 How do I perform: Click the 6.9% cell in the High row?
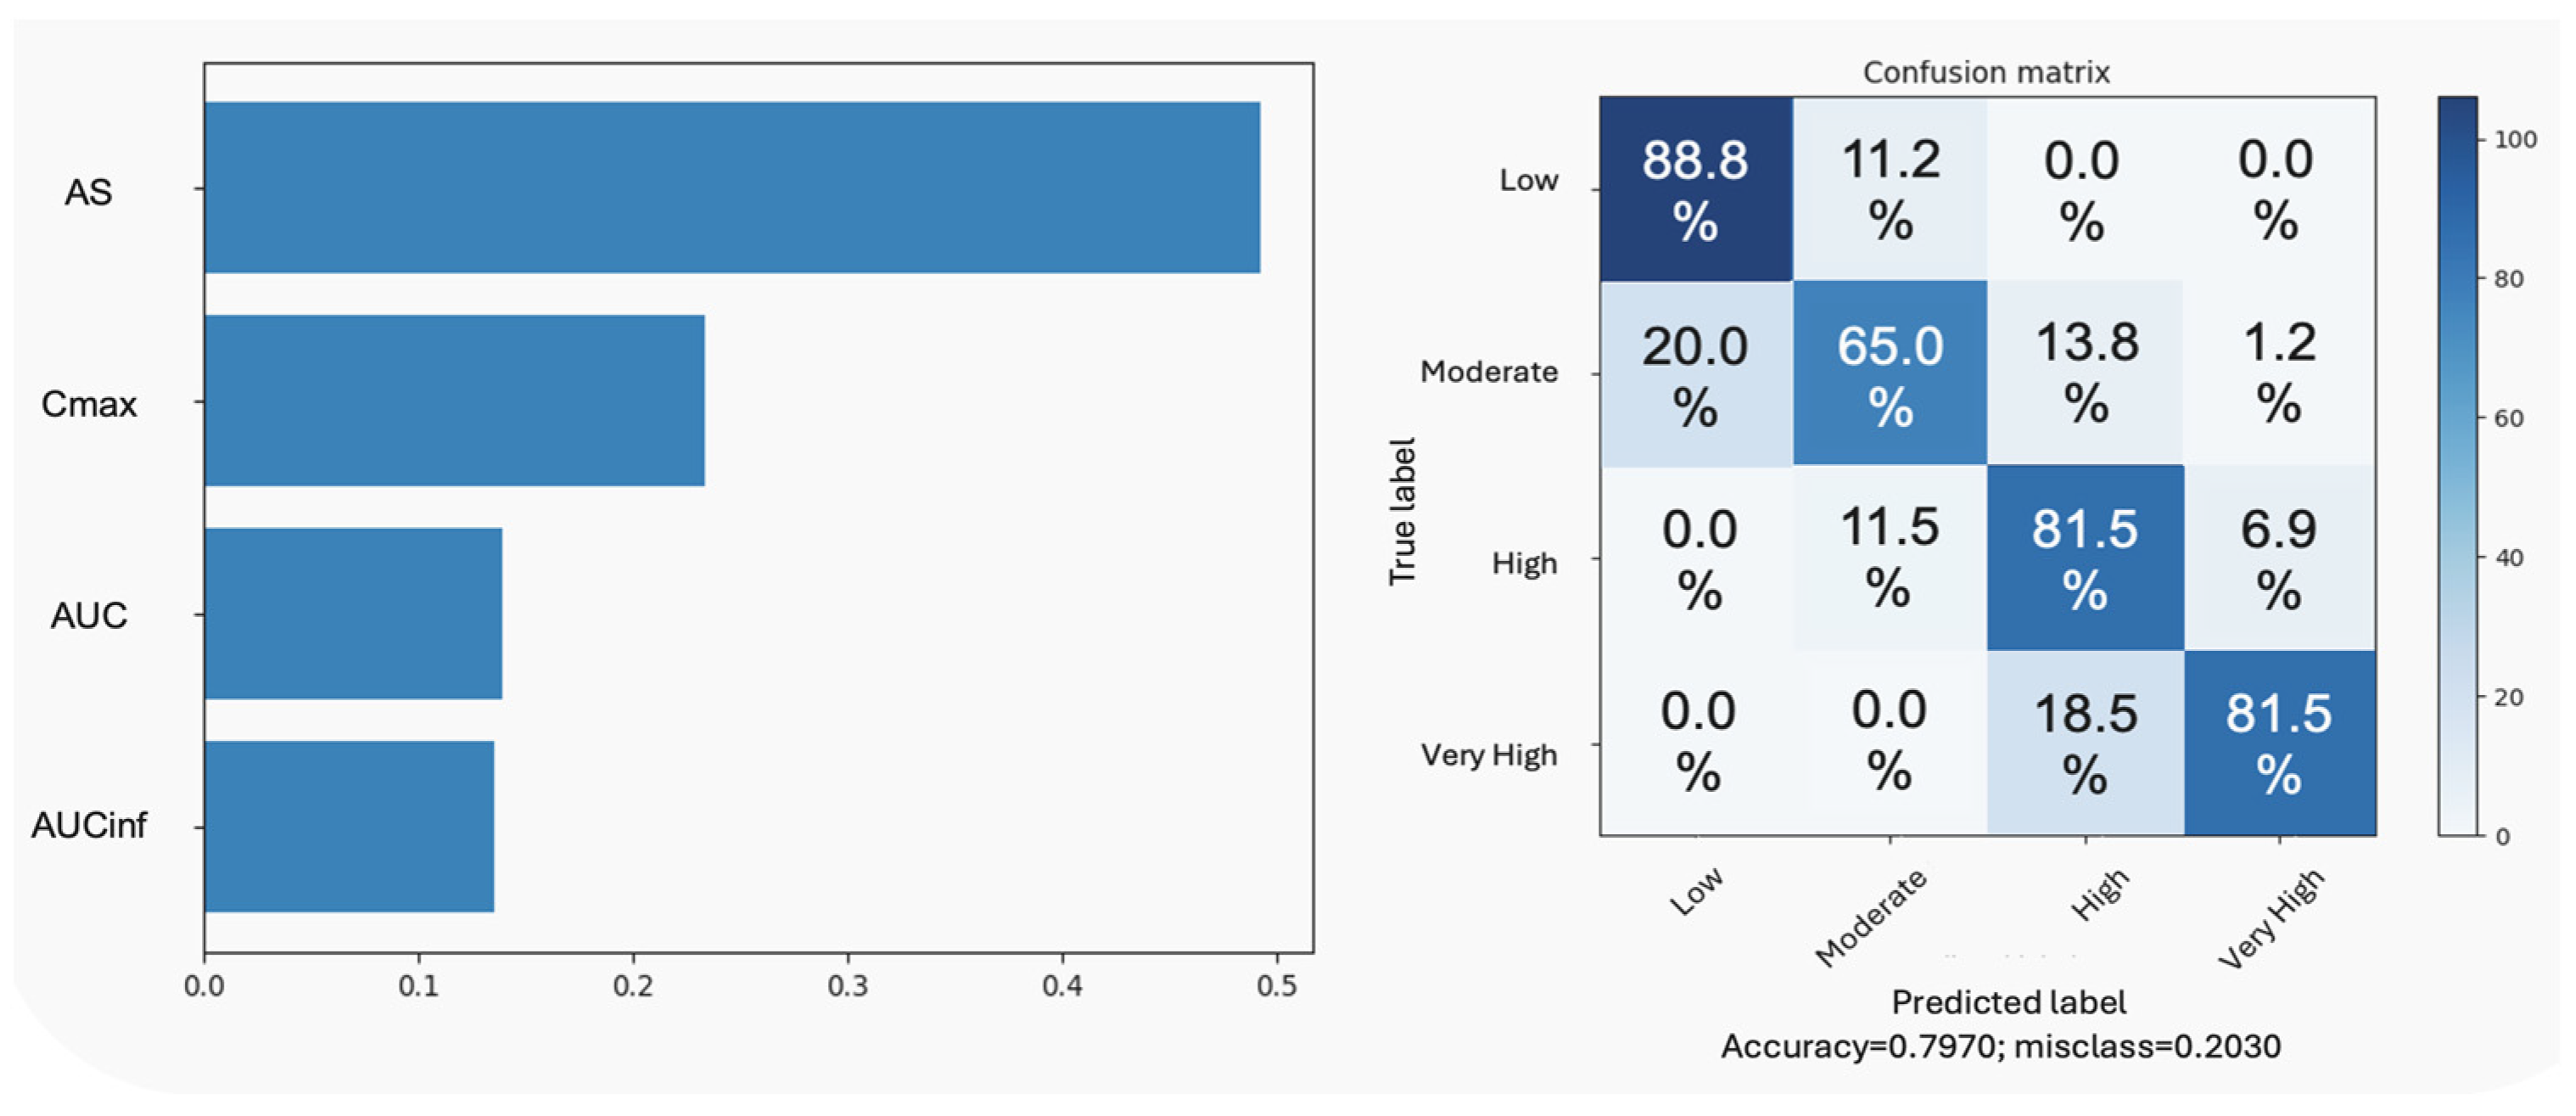pyautogui.click(x=2279, y=558)
